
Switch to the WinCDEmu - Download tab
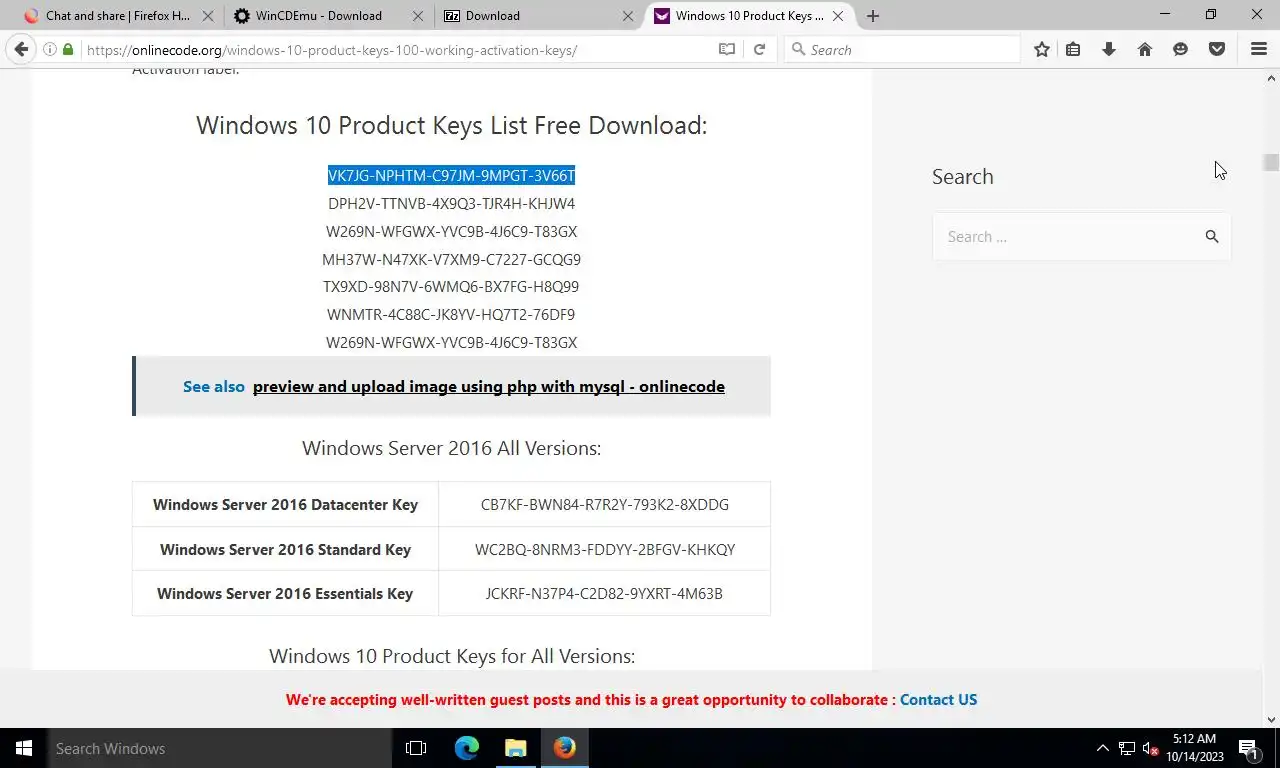click(327, 16)
